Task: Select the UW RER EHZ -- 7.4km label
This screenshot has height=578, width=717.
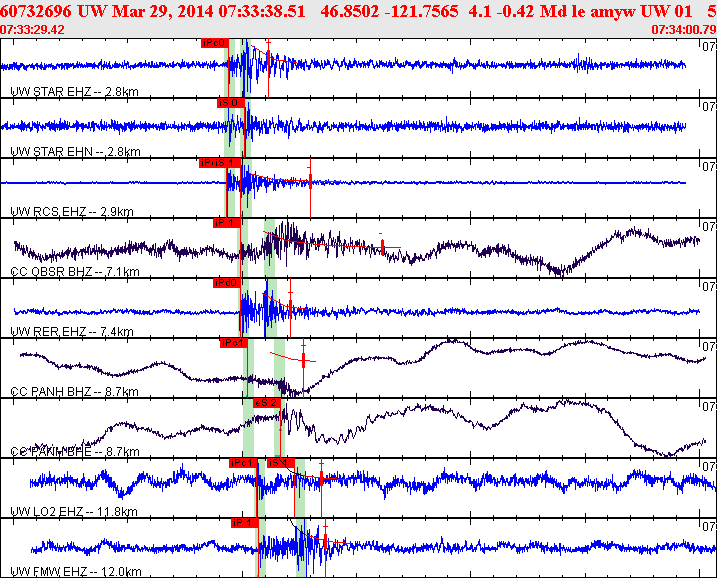Action: [x=72, y=332]
